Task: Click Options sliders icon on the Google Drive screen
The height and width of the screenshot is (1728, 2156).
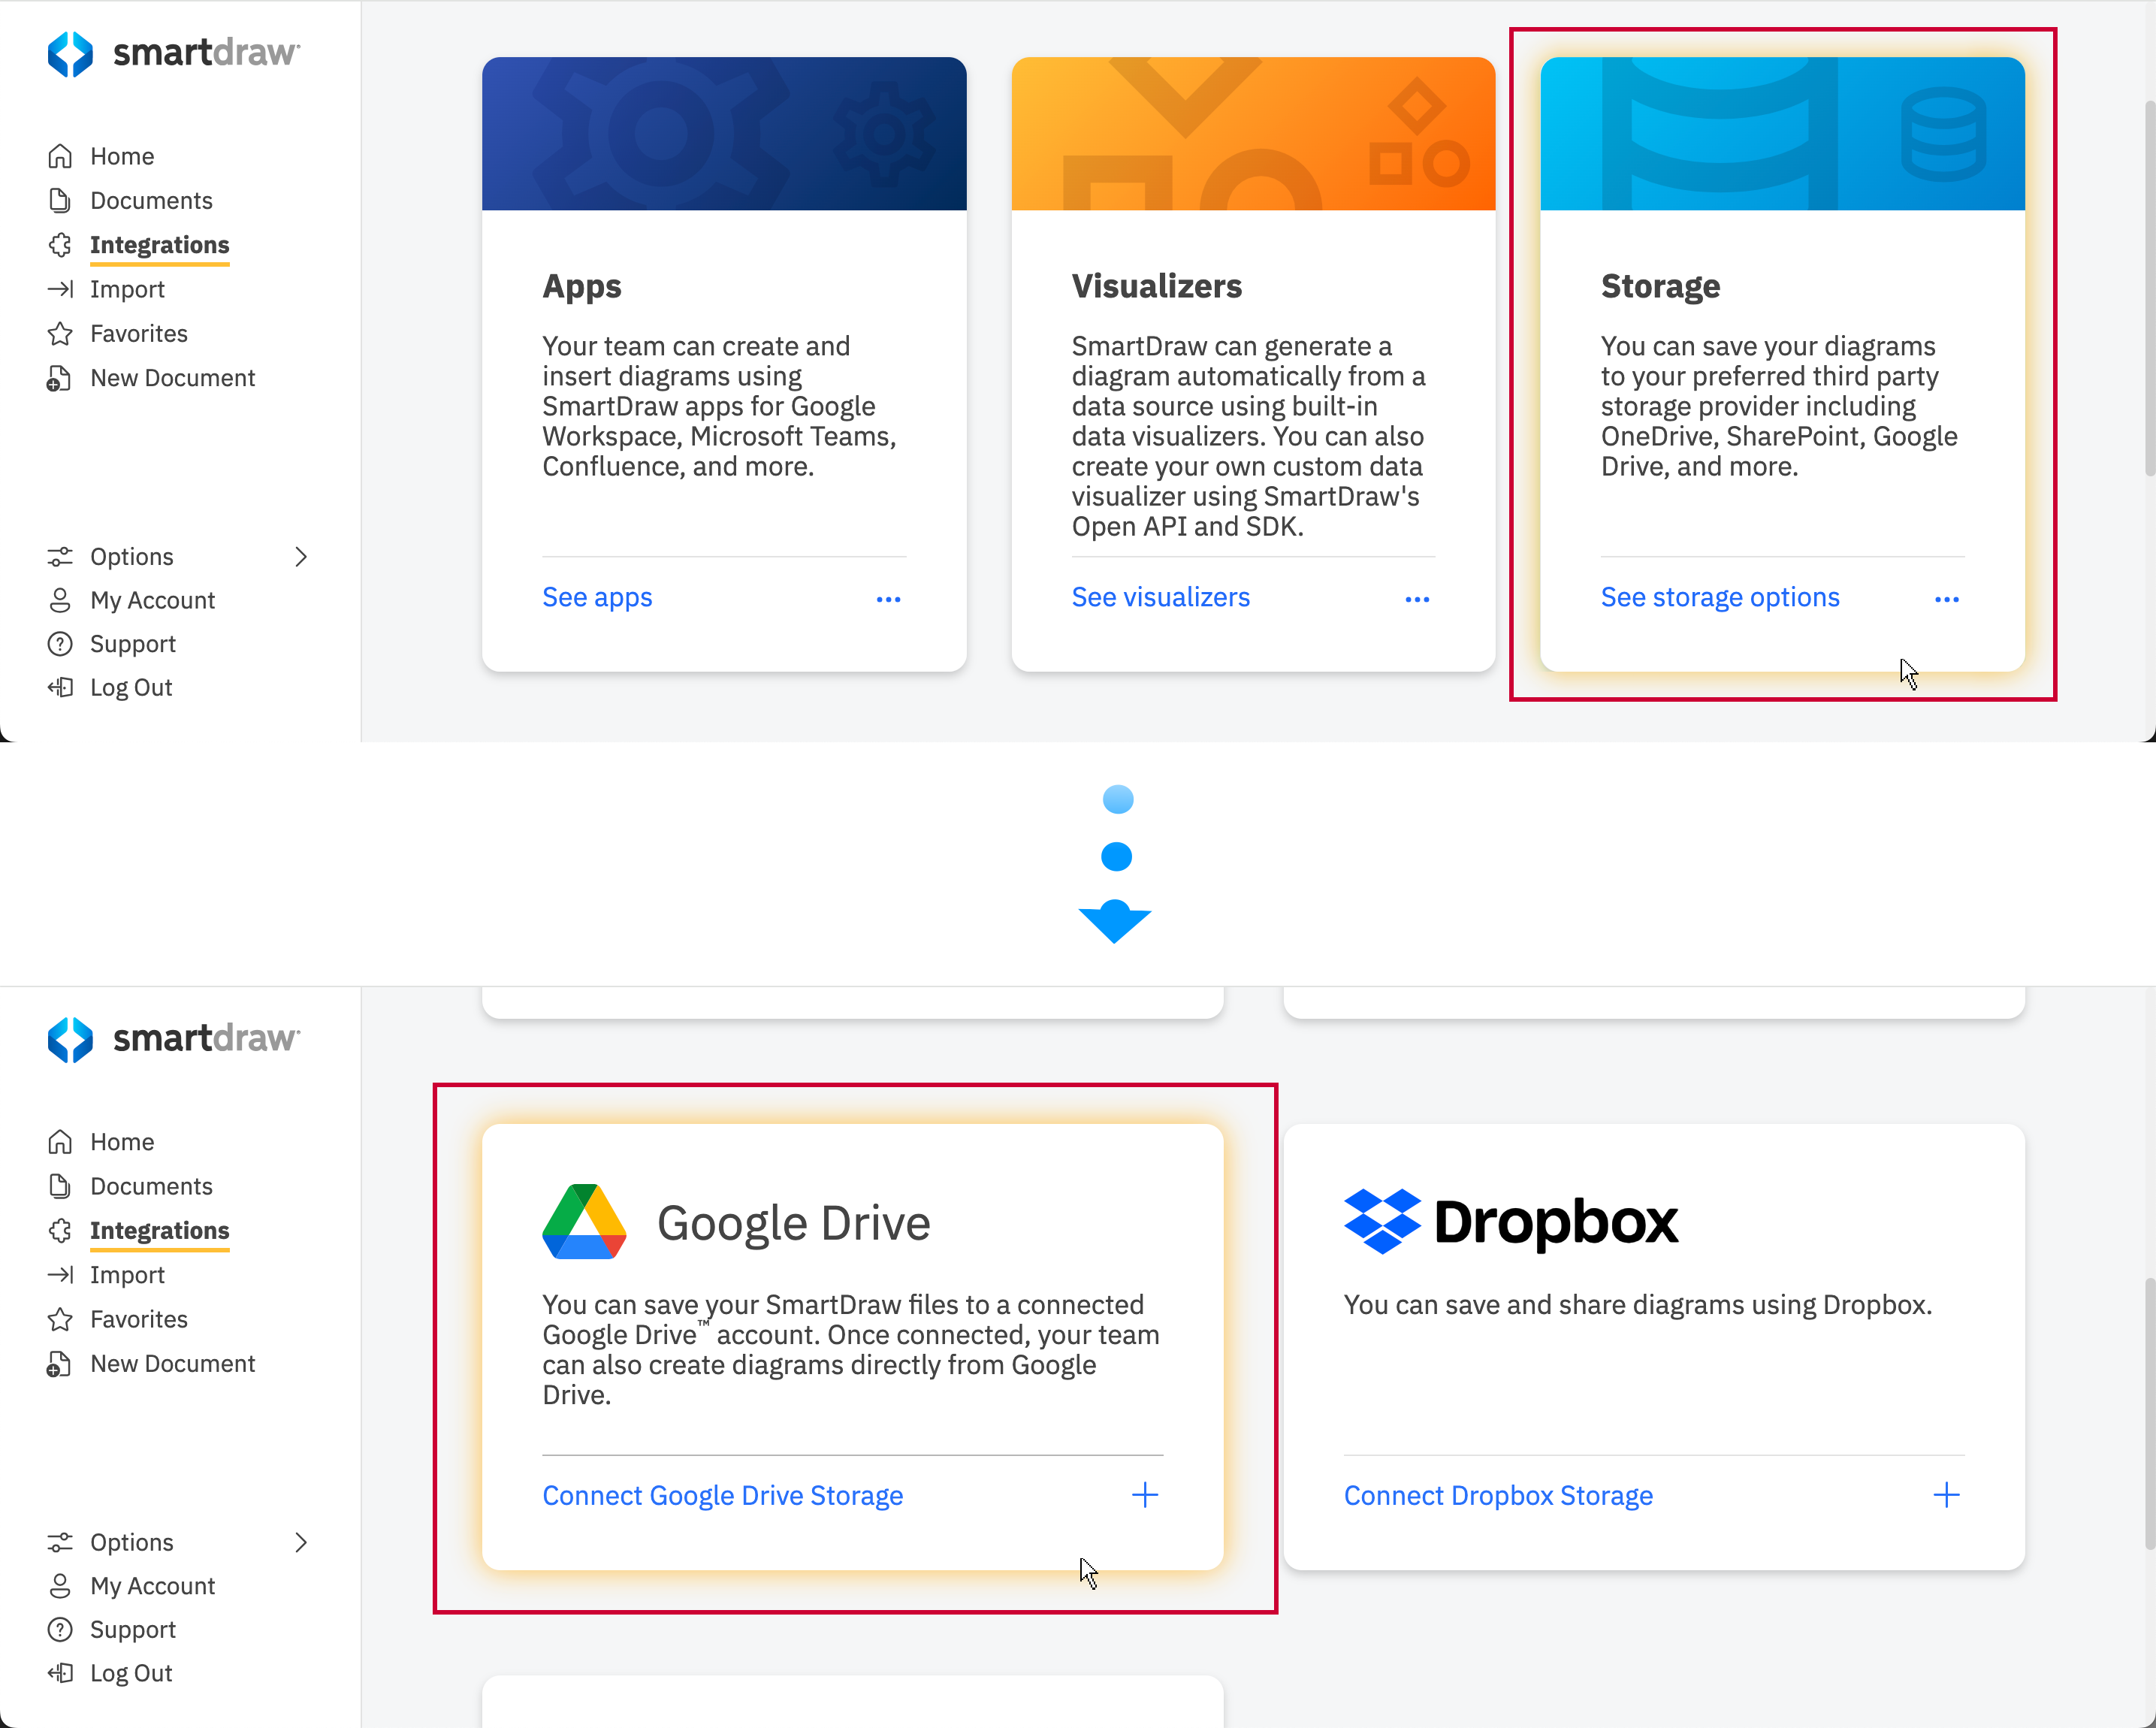Action: coord(60,1542)
